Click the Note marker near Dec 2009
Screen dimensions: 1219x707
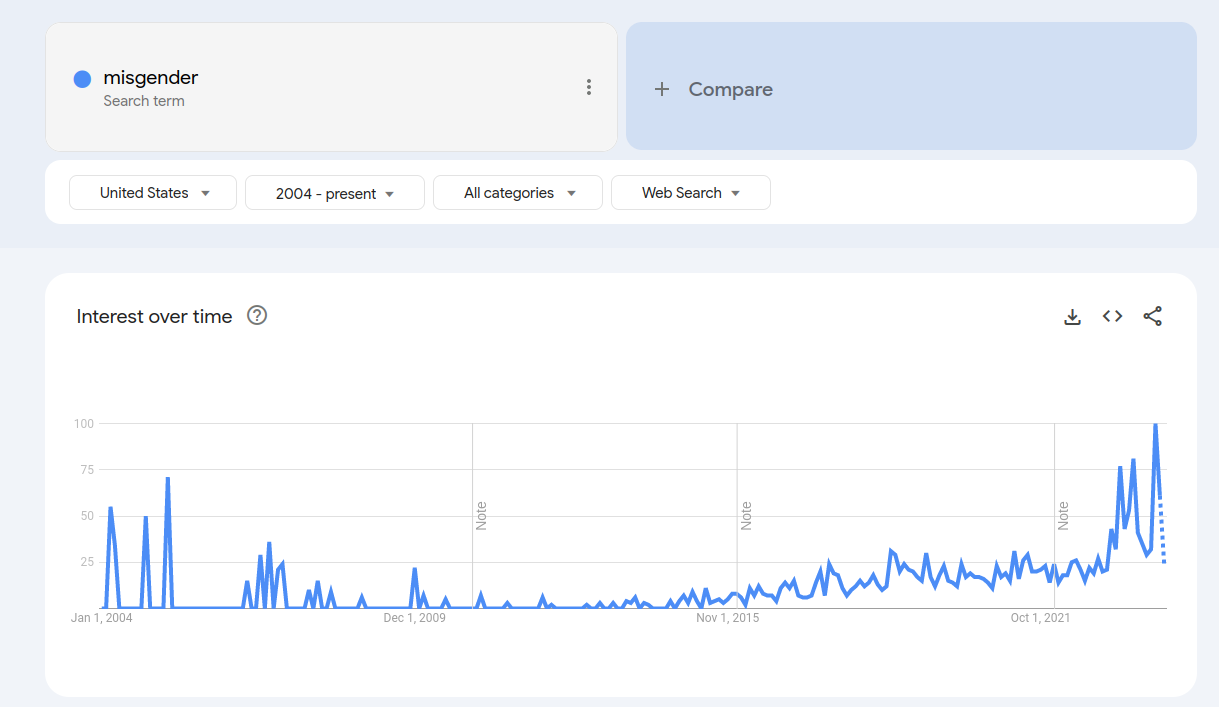click(481, 516)
